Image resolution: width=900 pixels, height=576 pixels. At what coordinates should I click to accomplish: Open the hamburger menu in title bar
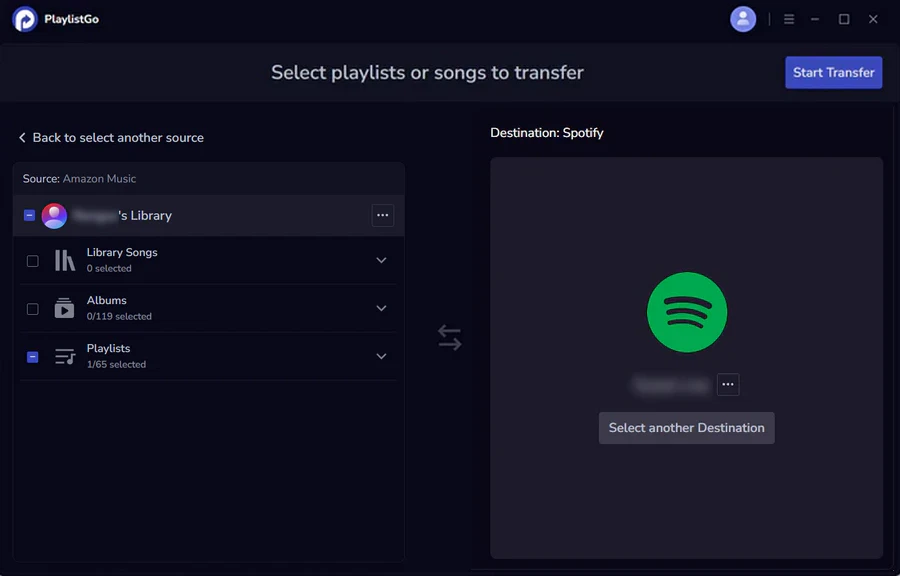pos(789,20)
